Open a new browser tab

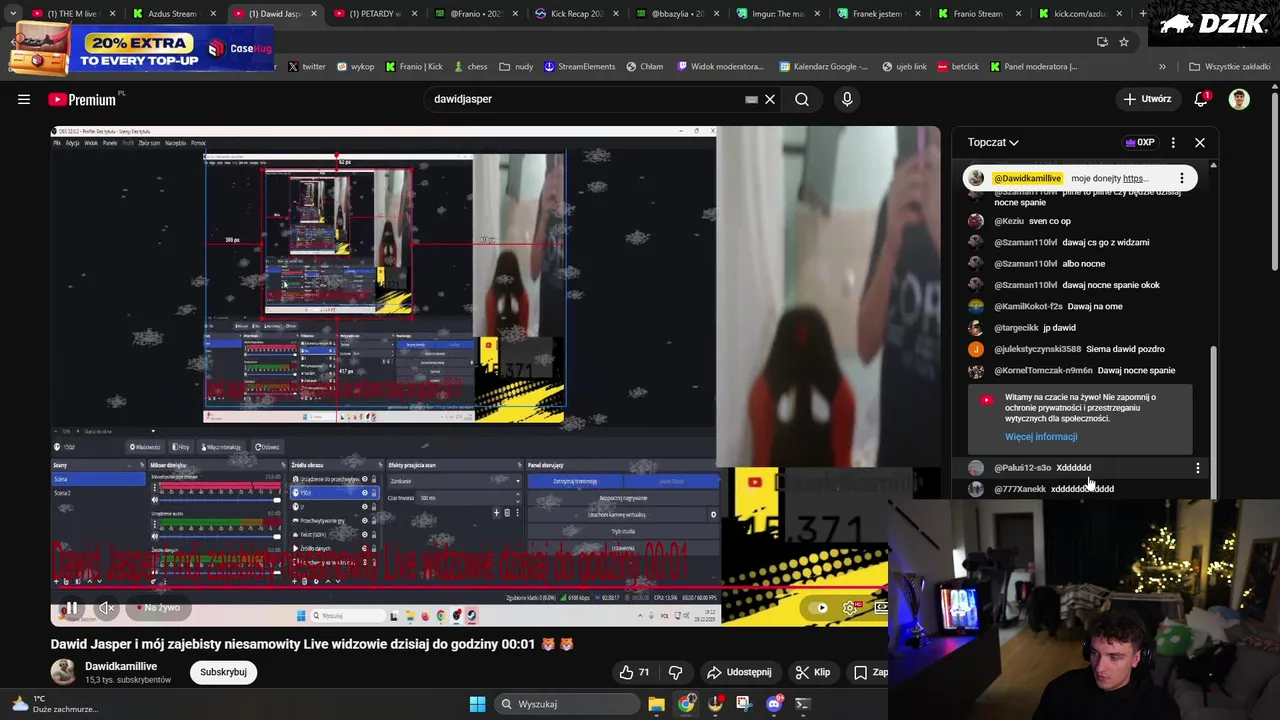point(1143,14)
